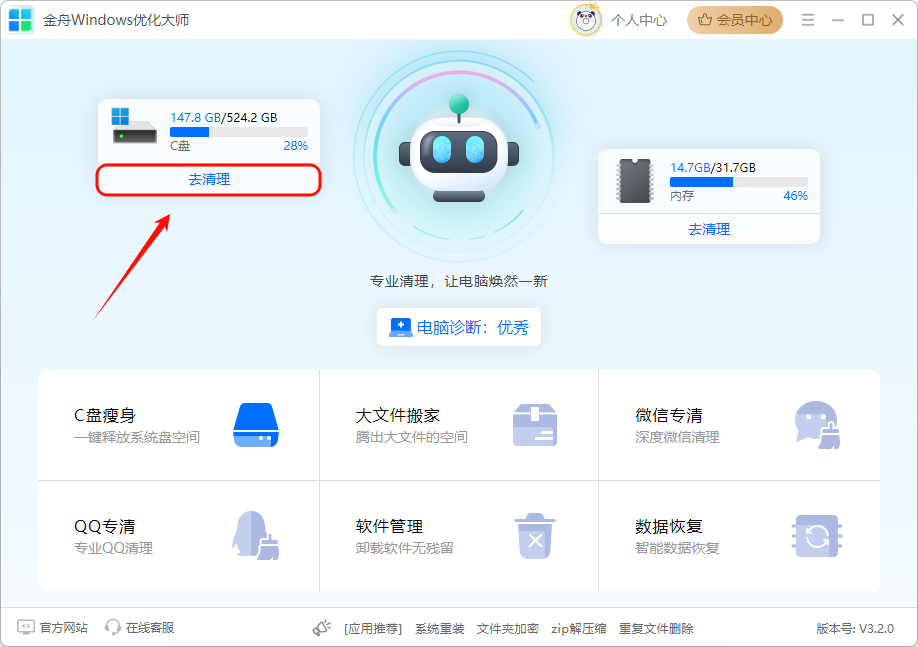Click the 147.8 GB/524.2 GB disk usage text
Viewport: 918px width, 647px height.
coord(224,118)
